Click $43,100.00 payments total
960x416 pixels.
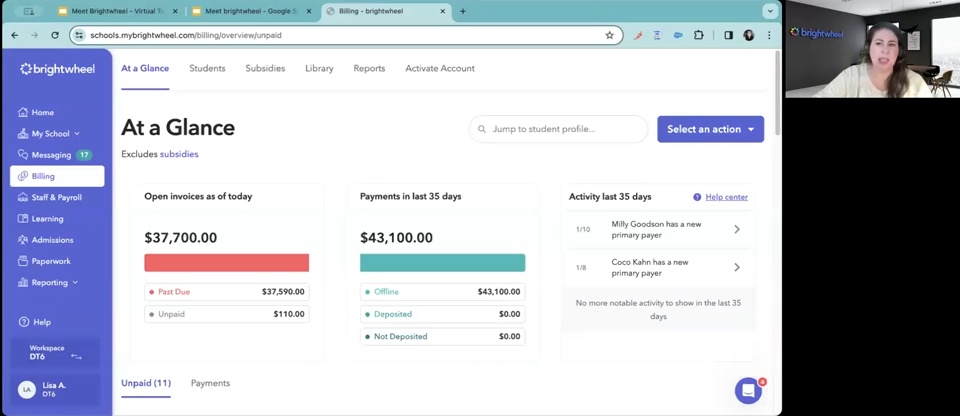click(x=396, y=238)
